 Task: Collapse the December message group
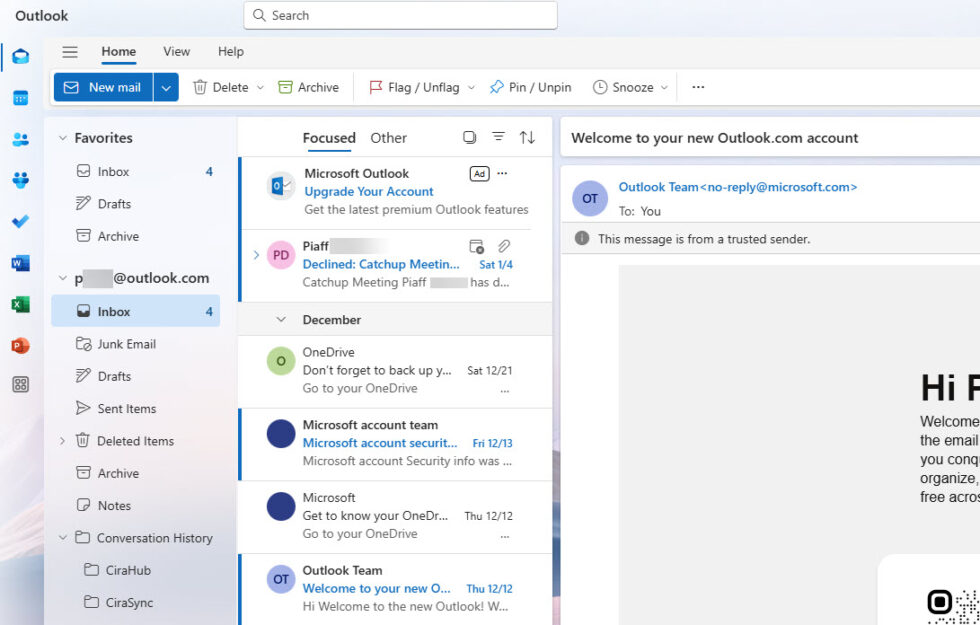282,319
